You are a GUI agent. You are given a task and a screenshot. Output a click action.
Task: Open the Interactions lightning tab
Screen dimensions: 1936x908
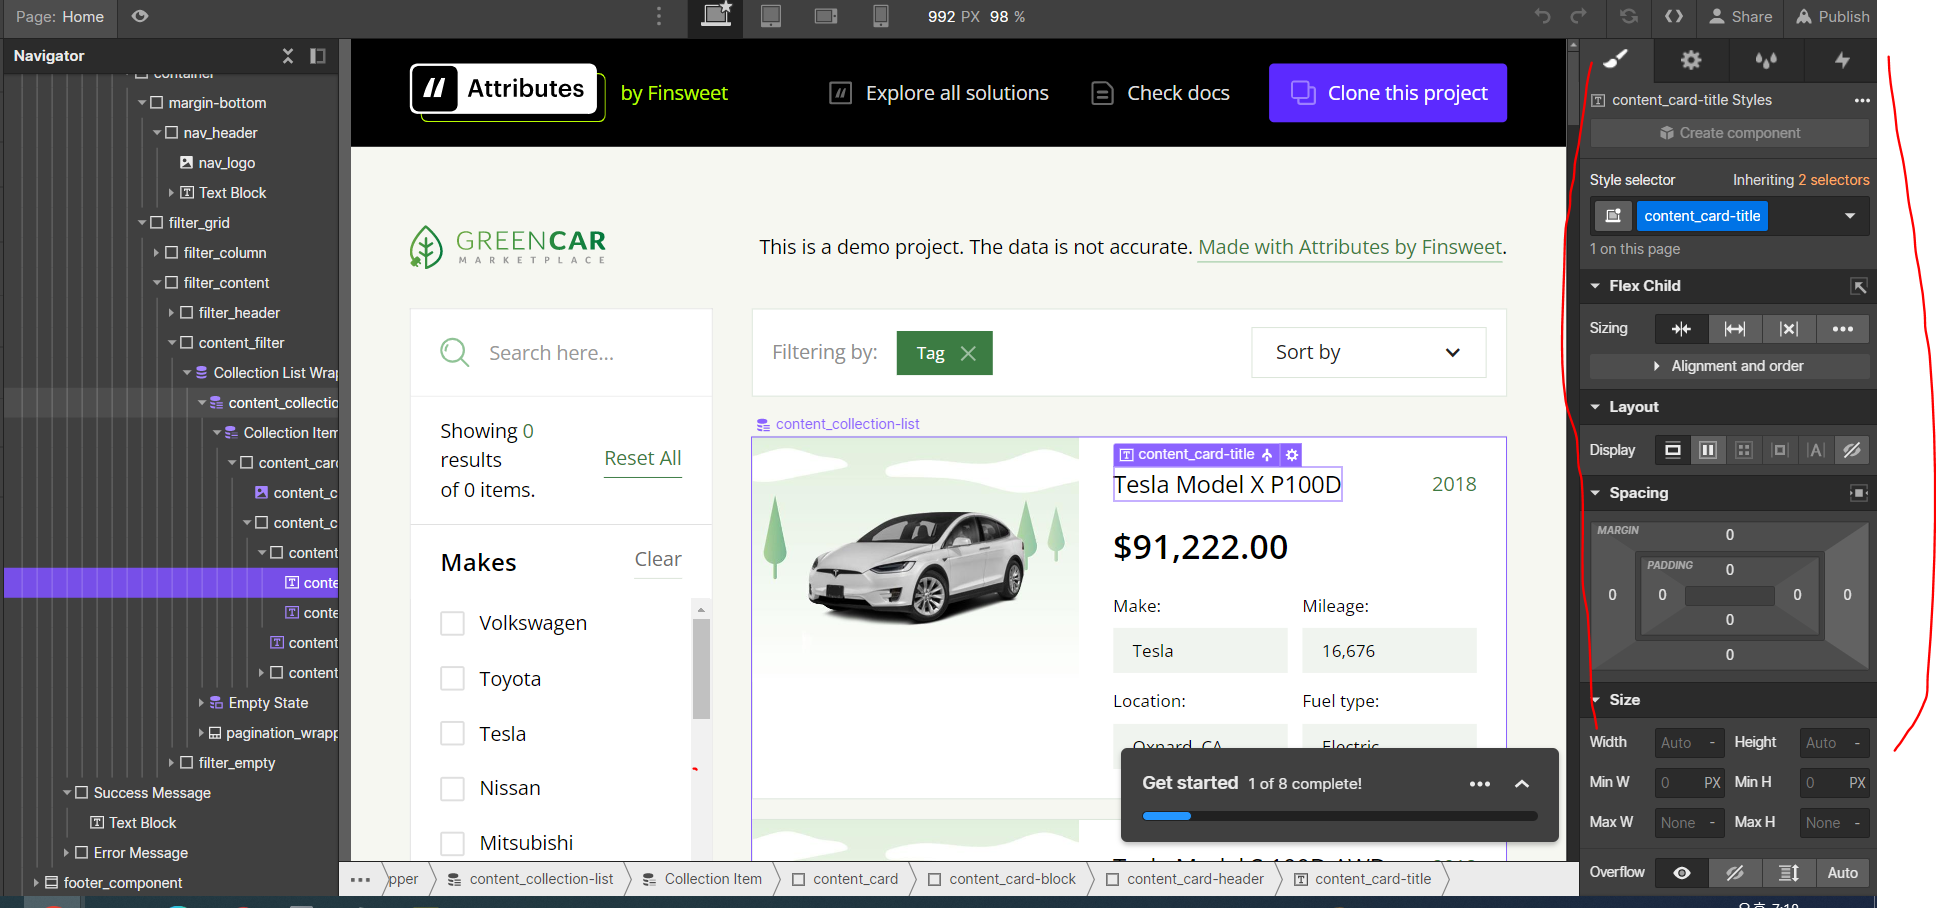tap(1841, 60)
